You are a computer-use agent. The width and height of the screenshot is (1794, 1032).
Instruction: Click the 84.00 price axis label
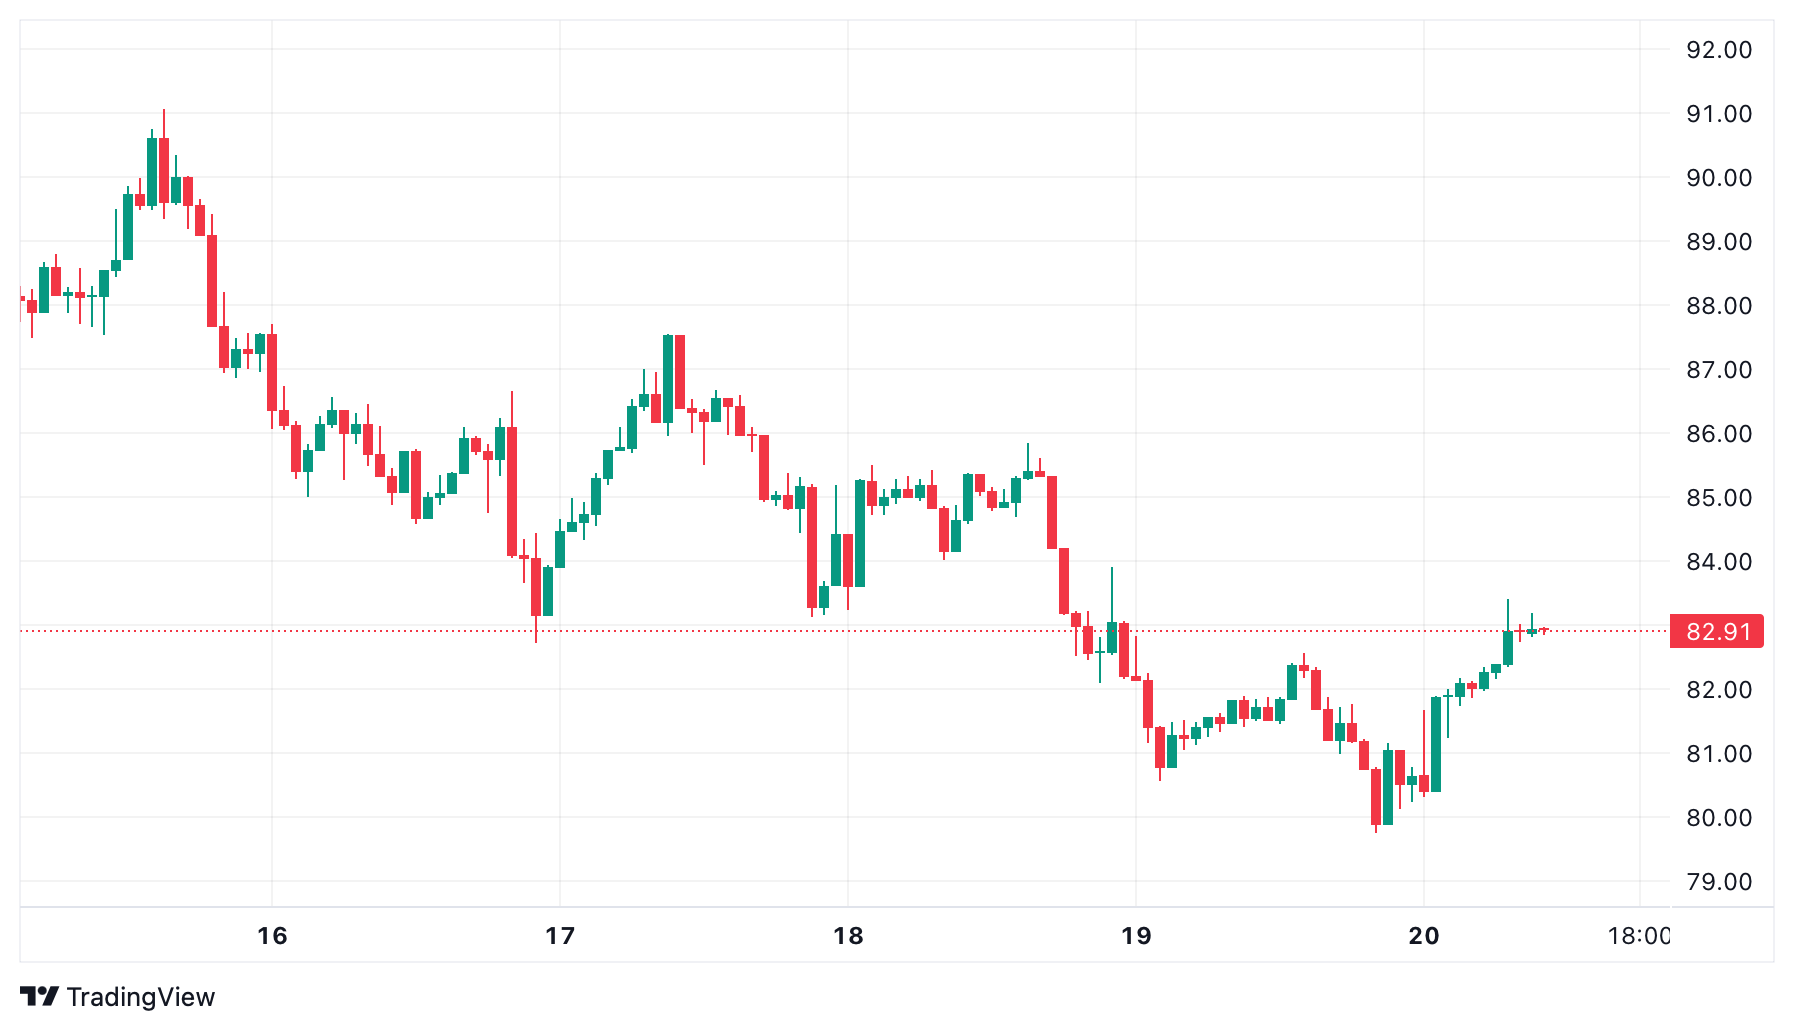tap(1719, 562)
